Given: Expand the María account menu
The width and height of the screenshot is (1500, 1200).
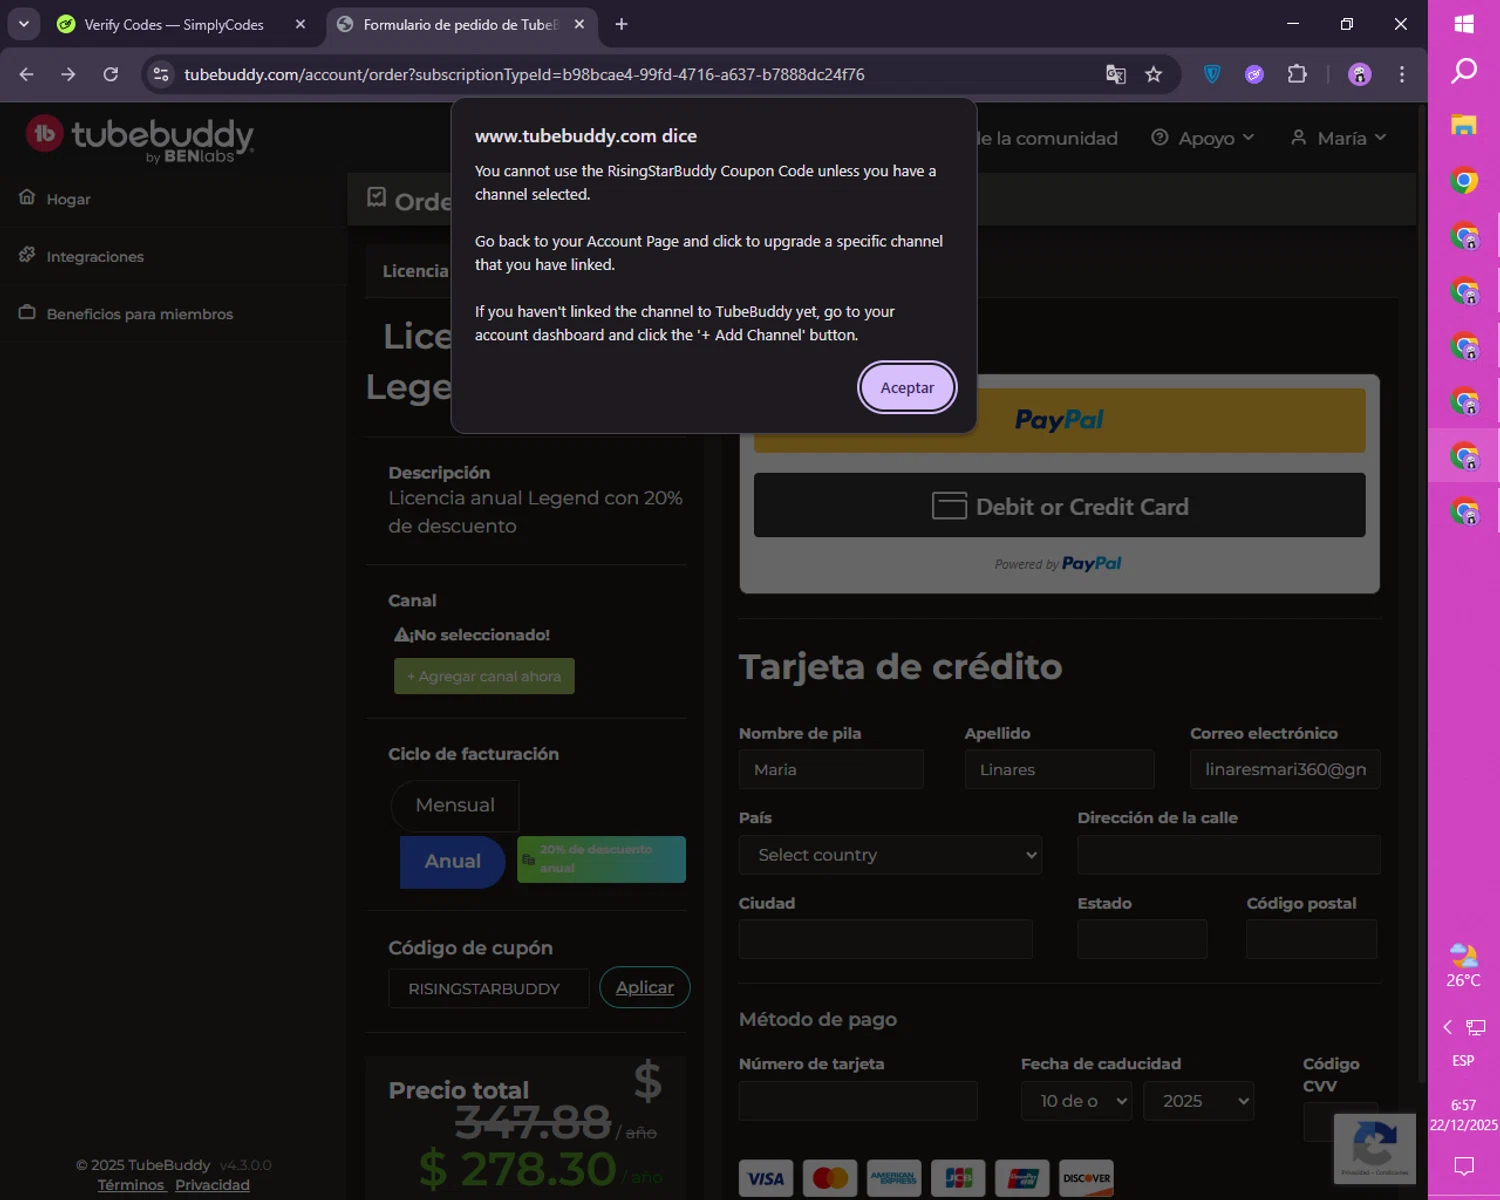Looking at the screenshot, I should tap(1338, 138).
